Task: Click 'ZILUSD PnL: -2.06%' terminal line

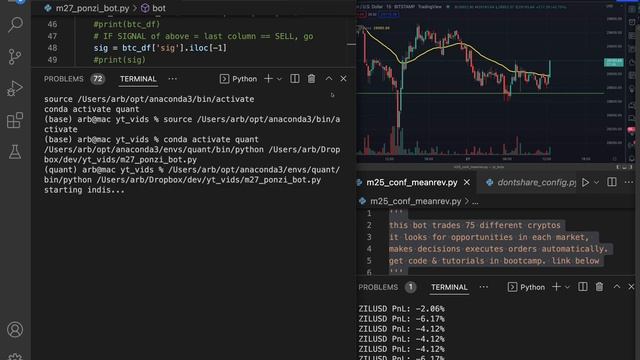Action: tap(402, 309)
